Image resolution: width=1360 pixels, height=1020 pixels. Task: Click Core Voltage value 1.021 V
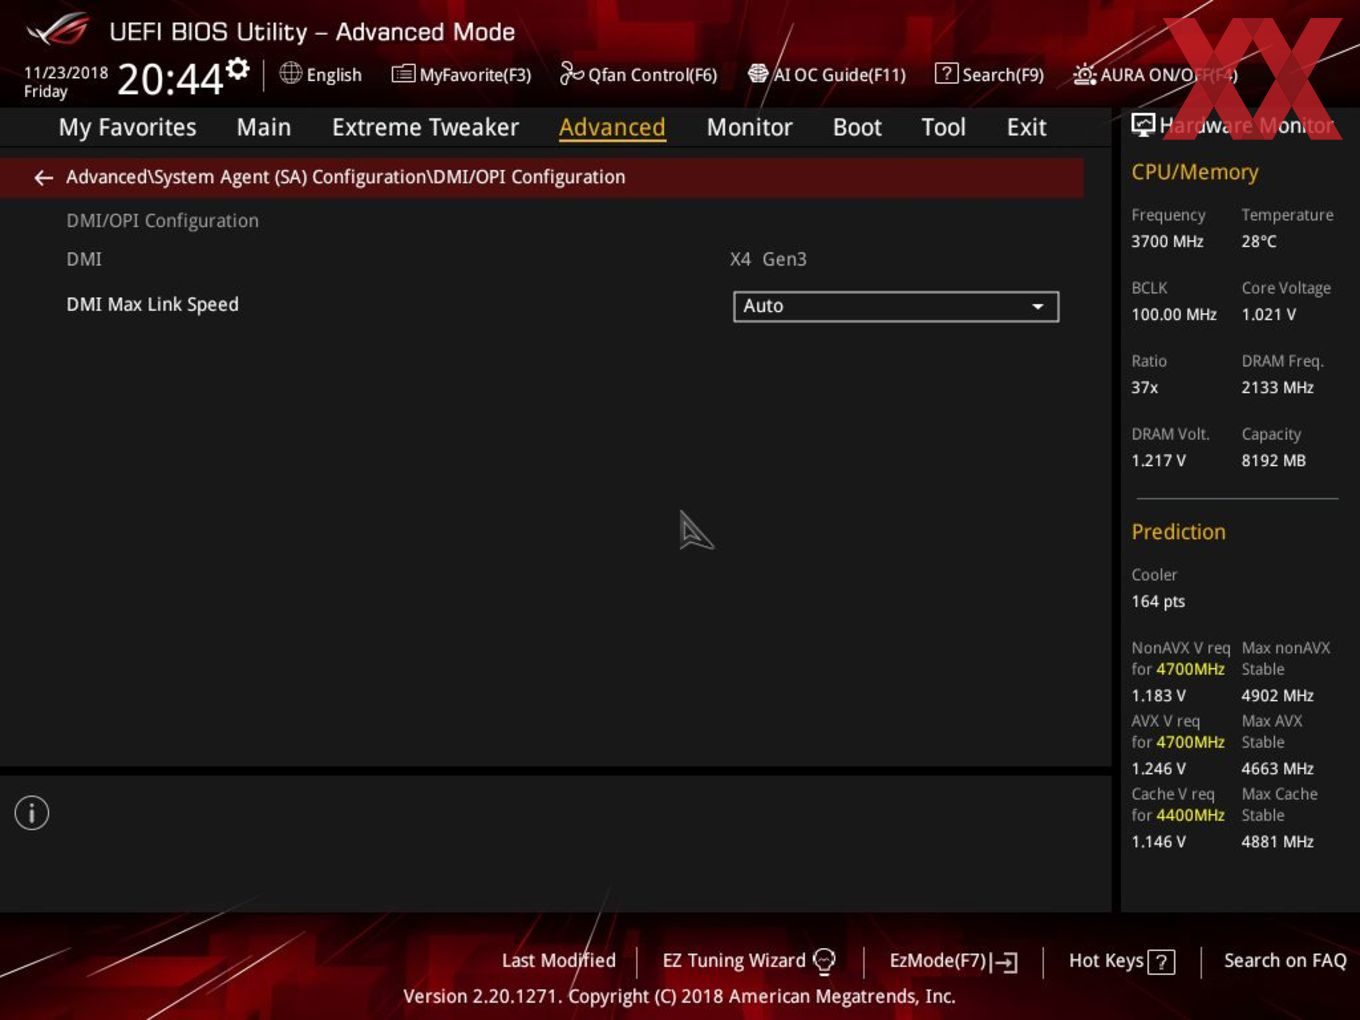1268,314
